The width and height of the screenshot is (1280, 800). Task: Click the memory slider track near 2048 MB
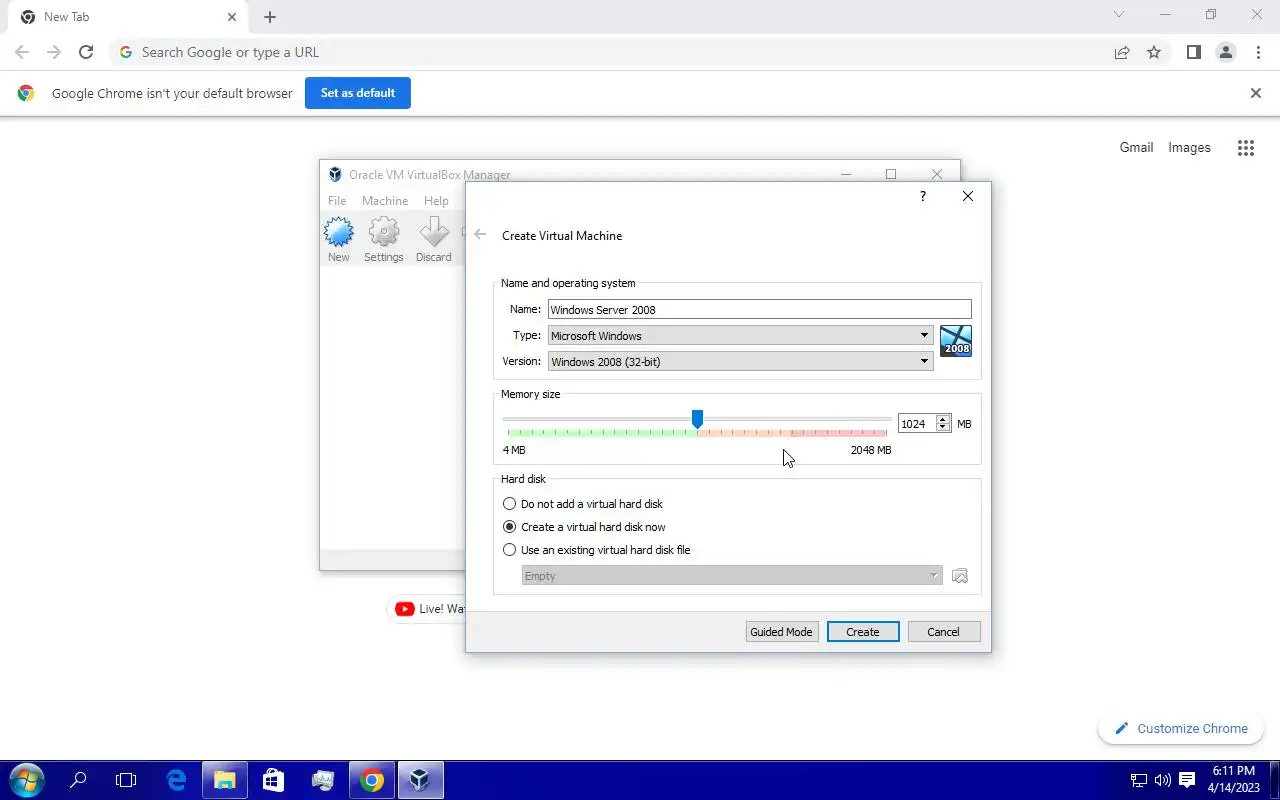(886, 419)
